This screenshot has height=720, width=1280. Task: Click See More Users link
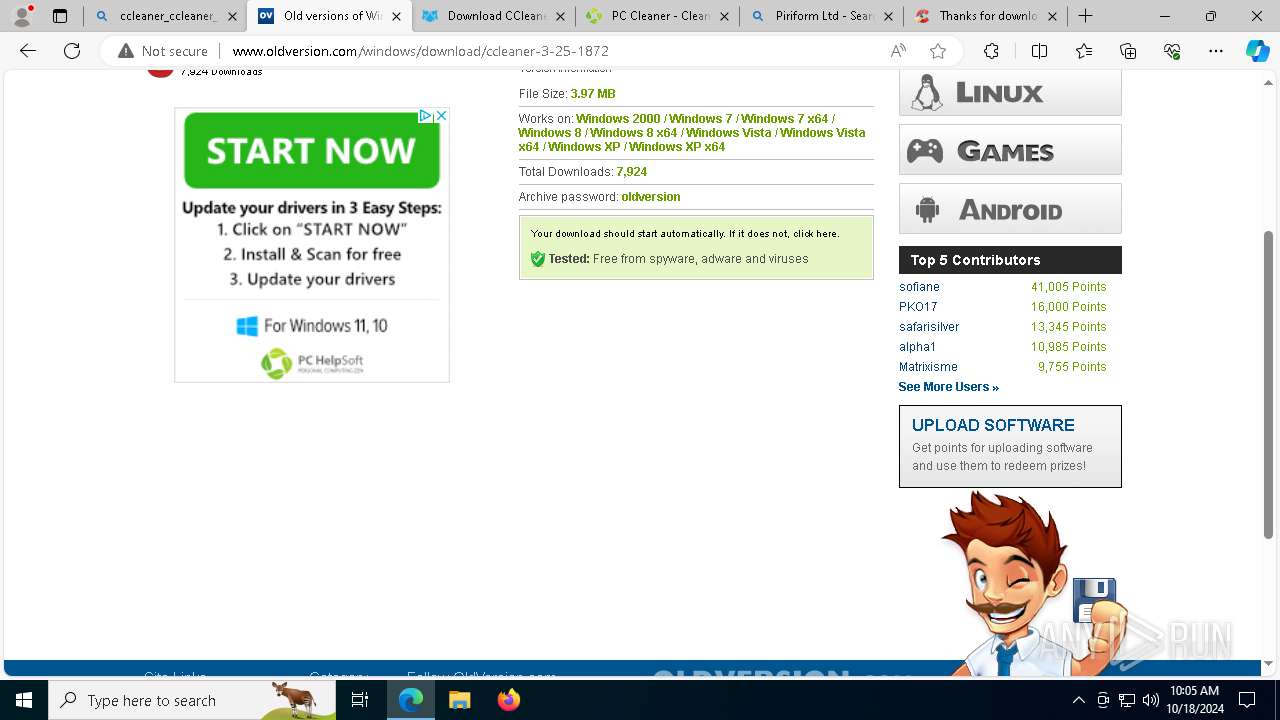click(x=948, y=387)
